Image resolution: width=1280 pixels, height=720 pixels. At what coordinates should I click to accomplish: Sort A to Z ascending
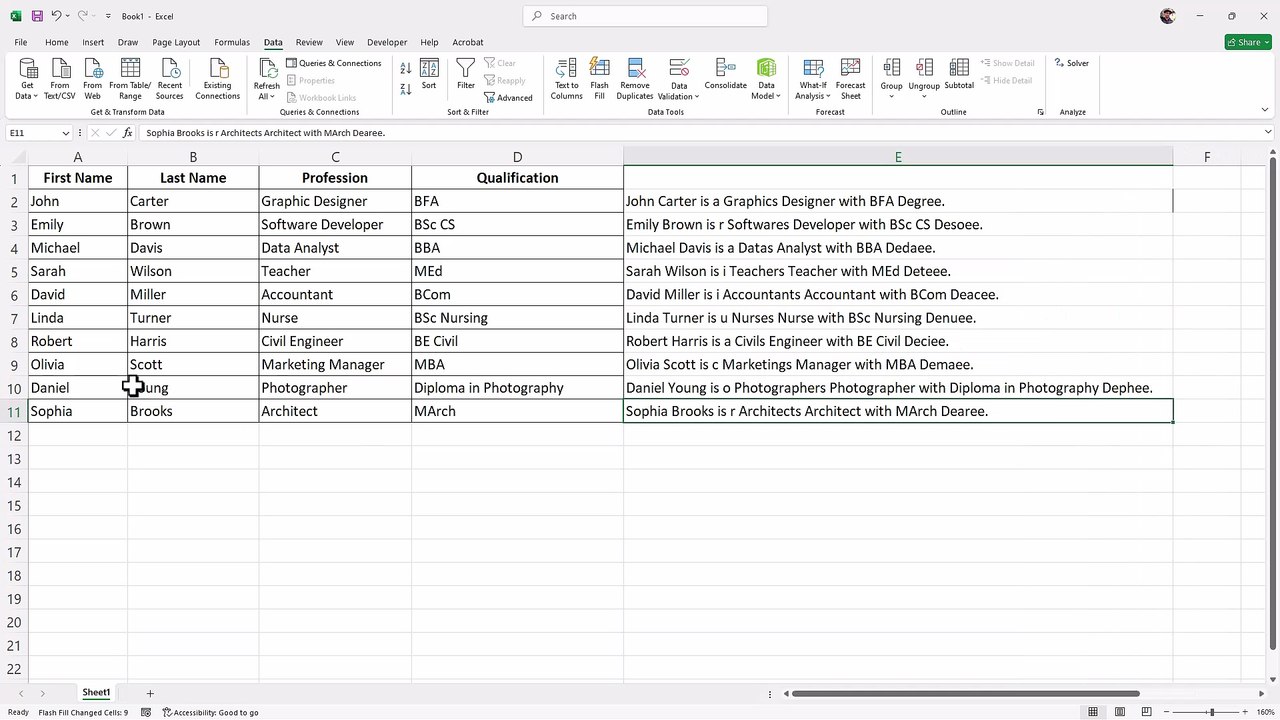(406, 68)
